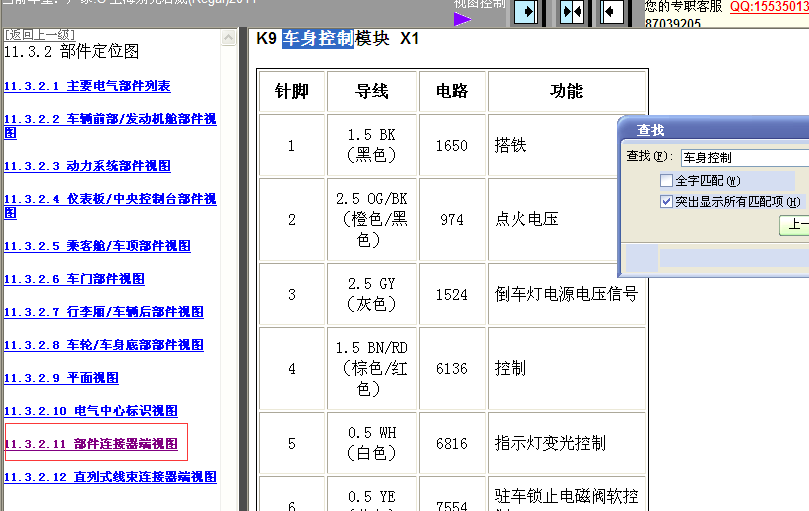Click the left-arrow view control icon
This screenshot has height=511, width=809.
coord(612,12)
